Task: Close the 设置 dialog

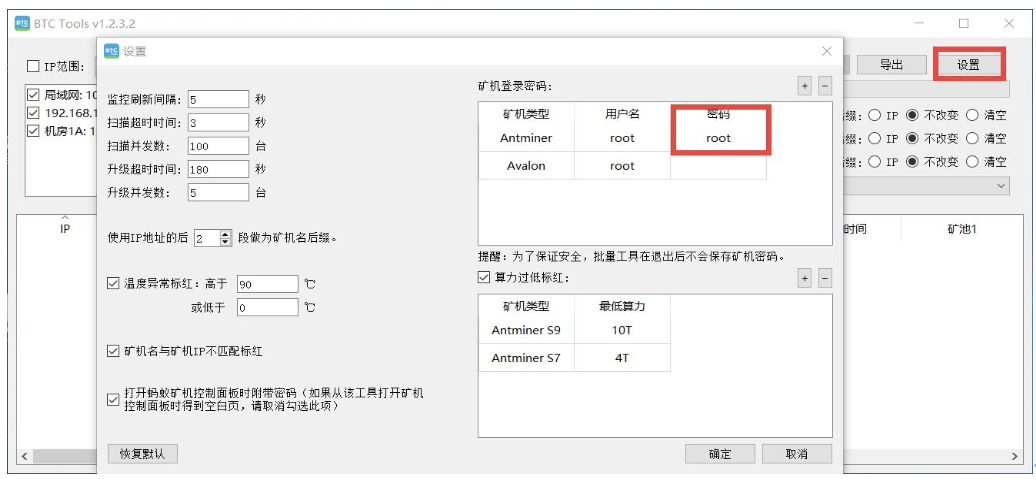Action: 827,51
